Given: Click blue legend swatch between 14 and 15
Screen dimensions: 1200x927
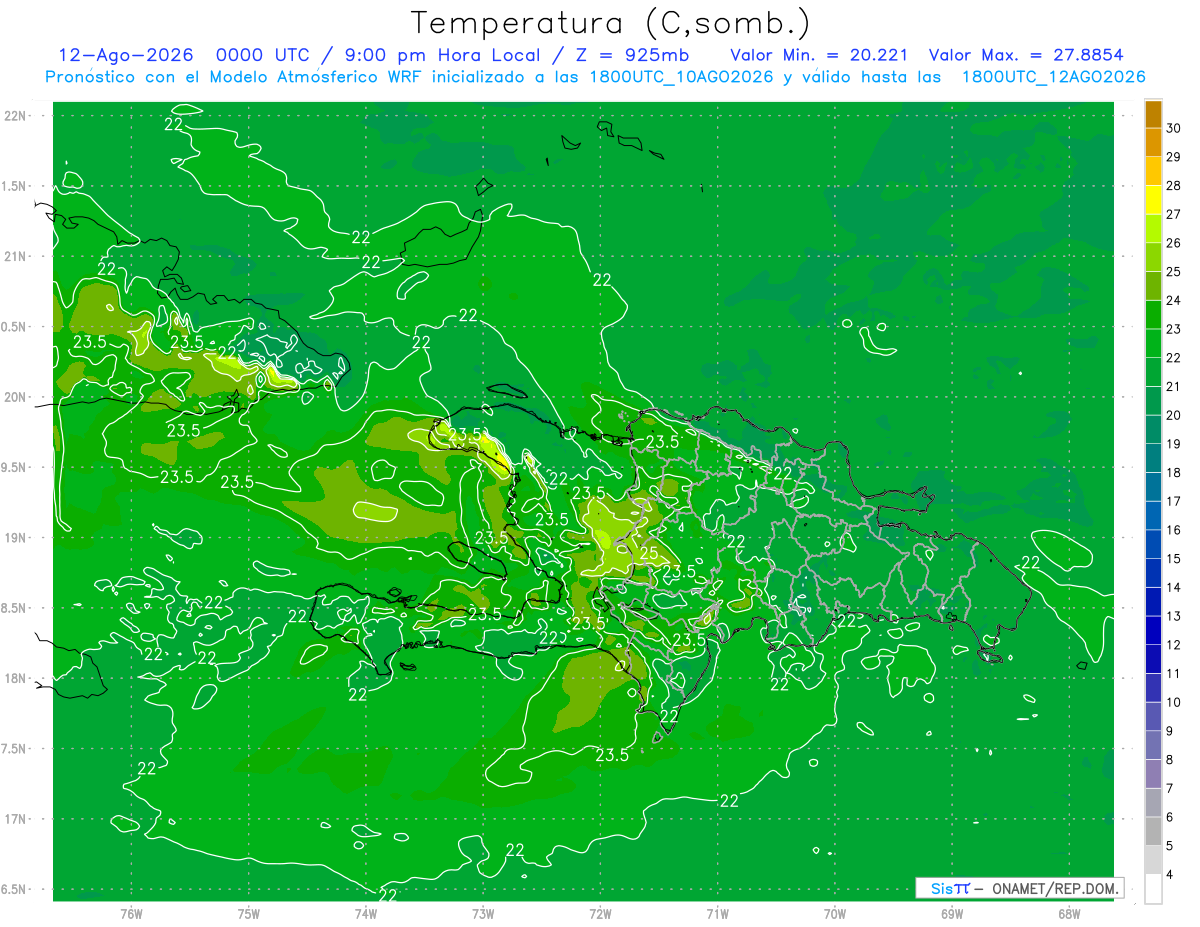Looking at the screenshot, I should pos(1153,573).
